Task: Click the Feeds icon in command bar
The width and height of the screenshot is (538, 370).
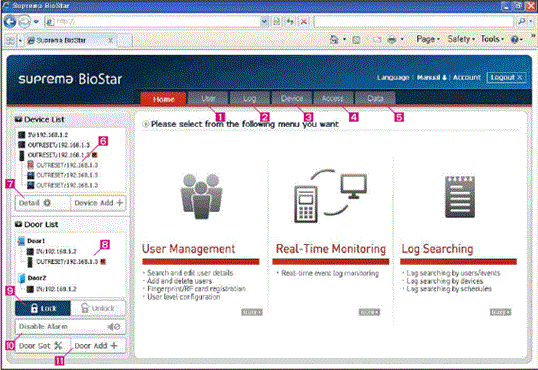Action: [x=356, y=40]
